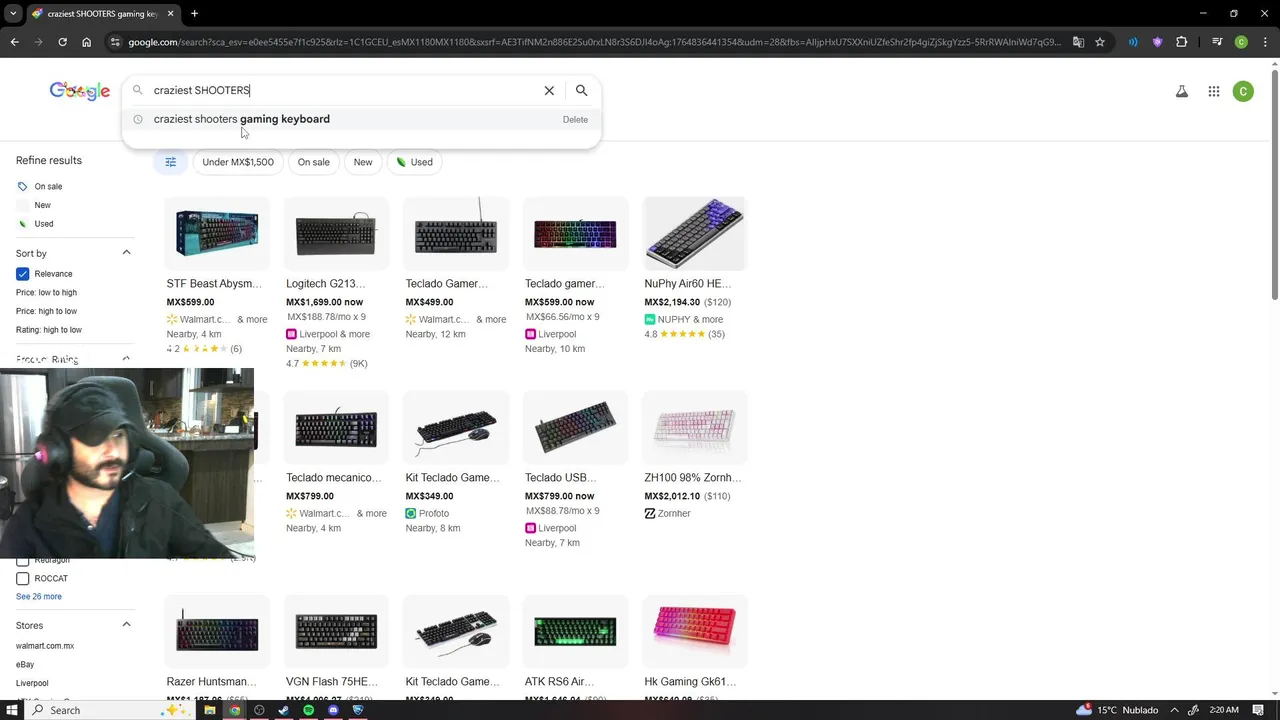1280x720 pixels.
Task: Go to the browser home page icon
Action: [x=86, y=42]
